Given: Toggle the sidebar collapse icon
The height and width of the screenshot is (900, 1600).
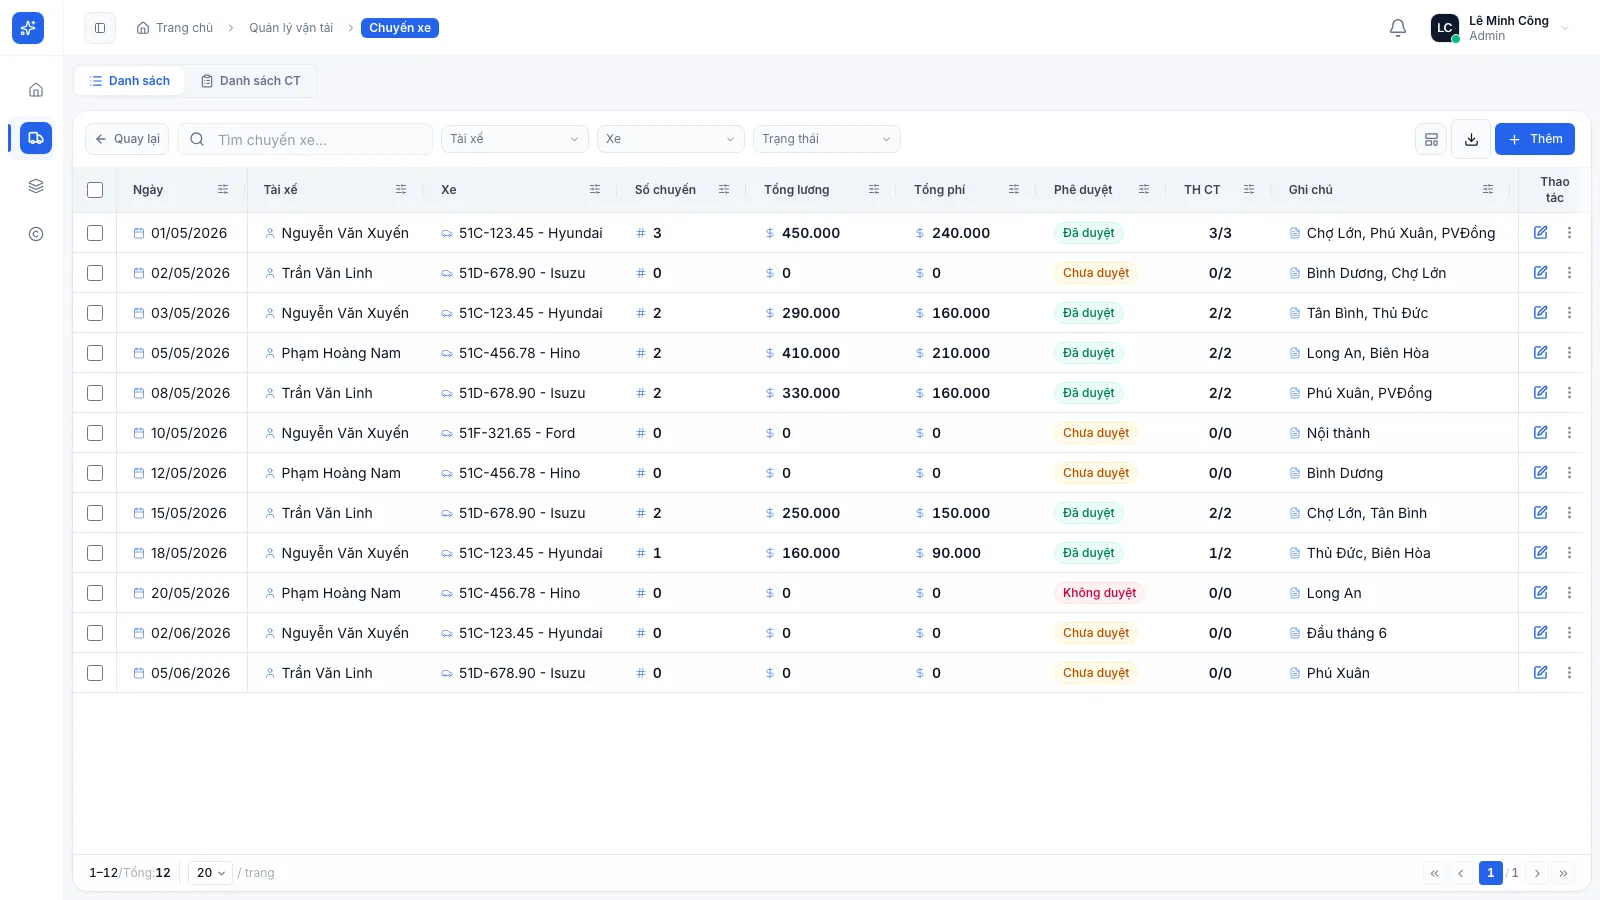Looking at the screenshot, I should [100, 28].
